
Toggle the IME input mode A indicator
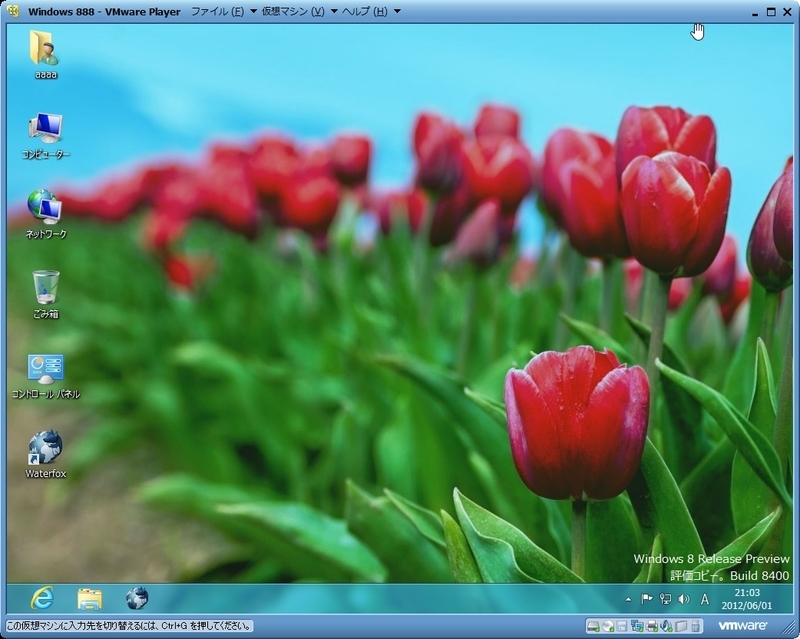[705, 599]
